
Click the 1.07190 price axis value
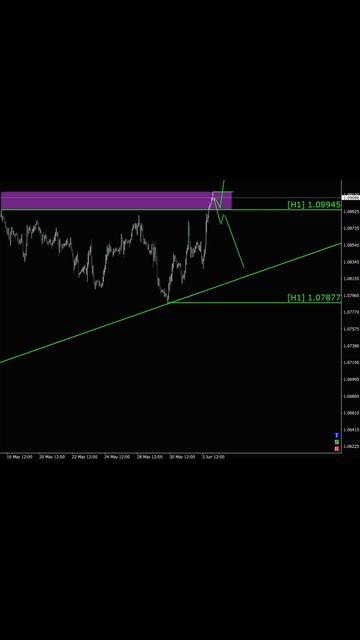tap(351, 362)
